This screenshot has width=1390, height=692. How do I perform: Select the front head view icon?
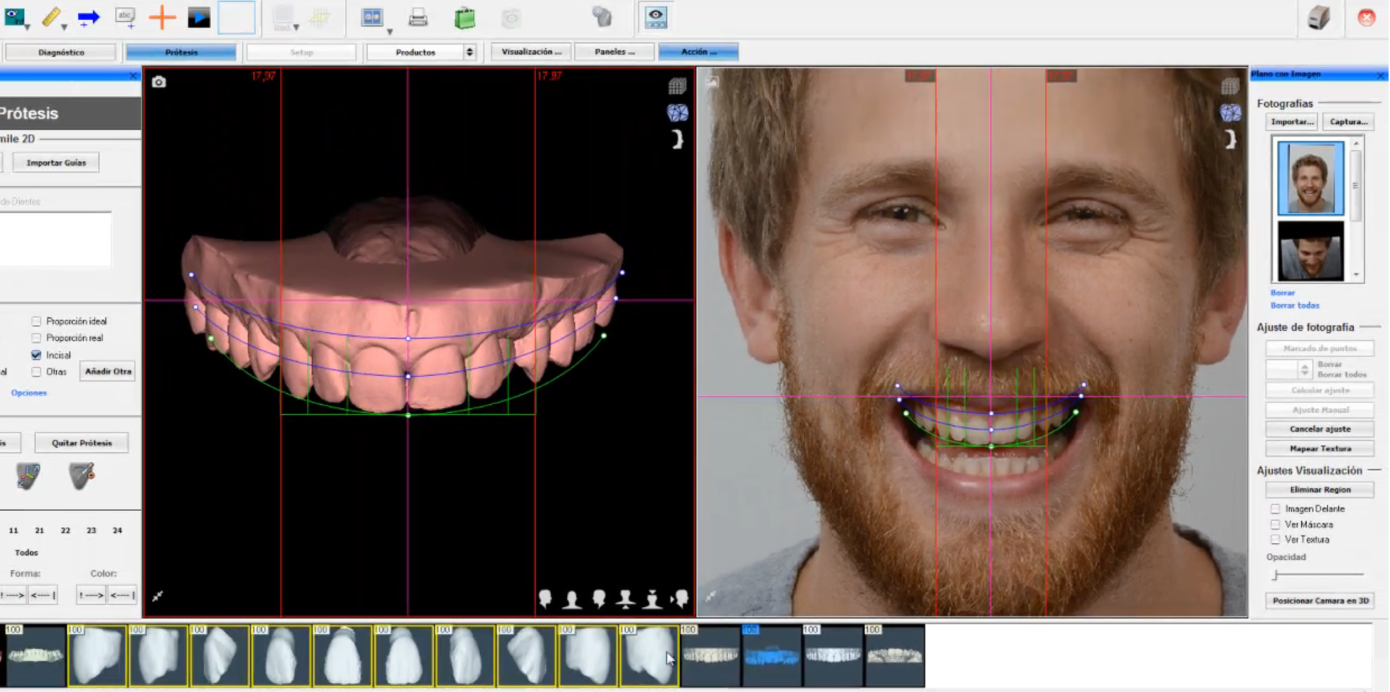572,599
